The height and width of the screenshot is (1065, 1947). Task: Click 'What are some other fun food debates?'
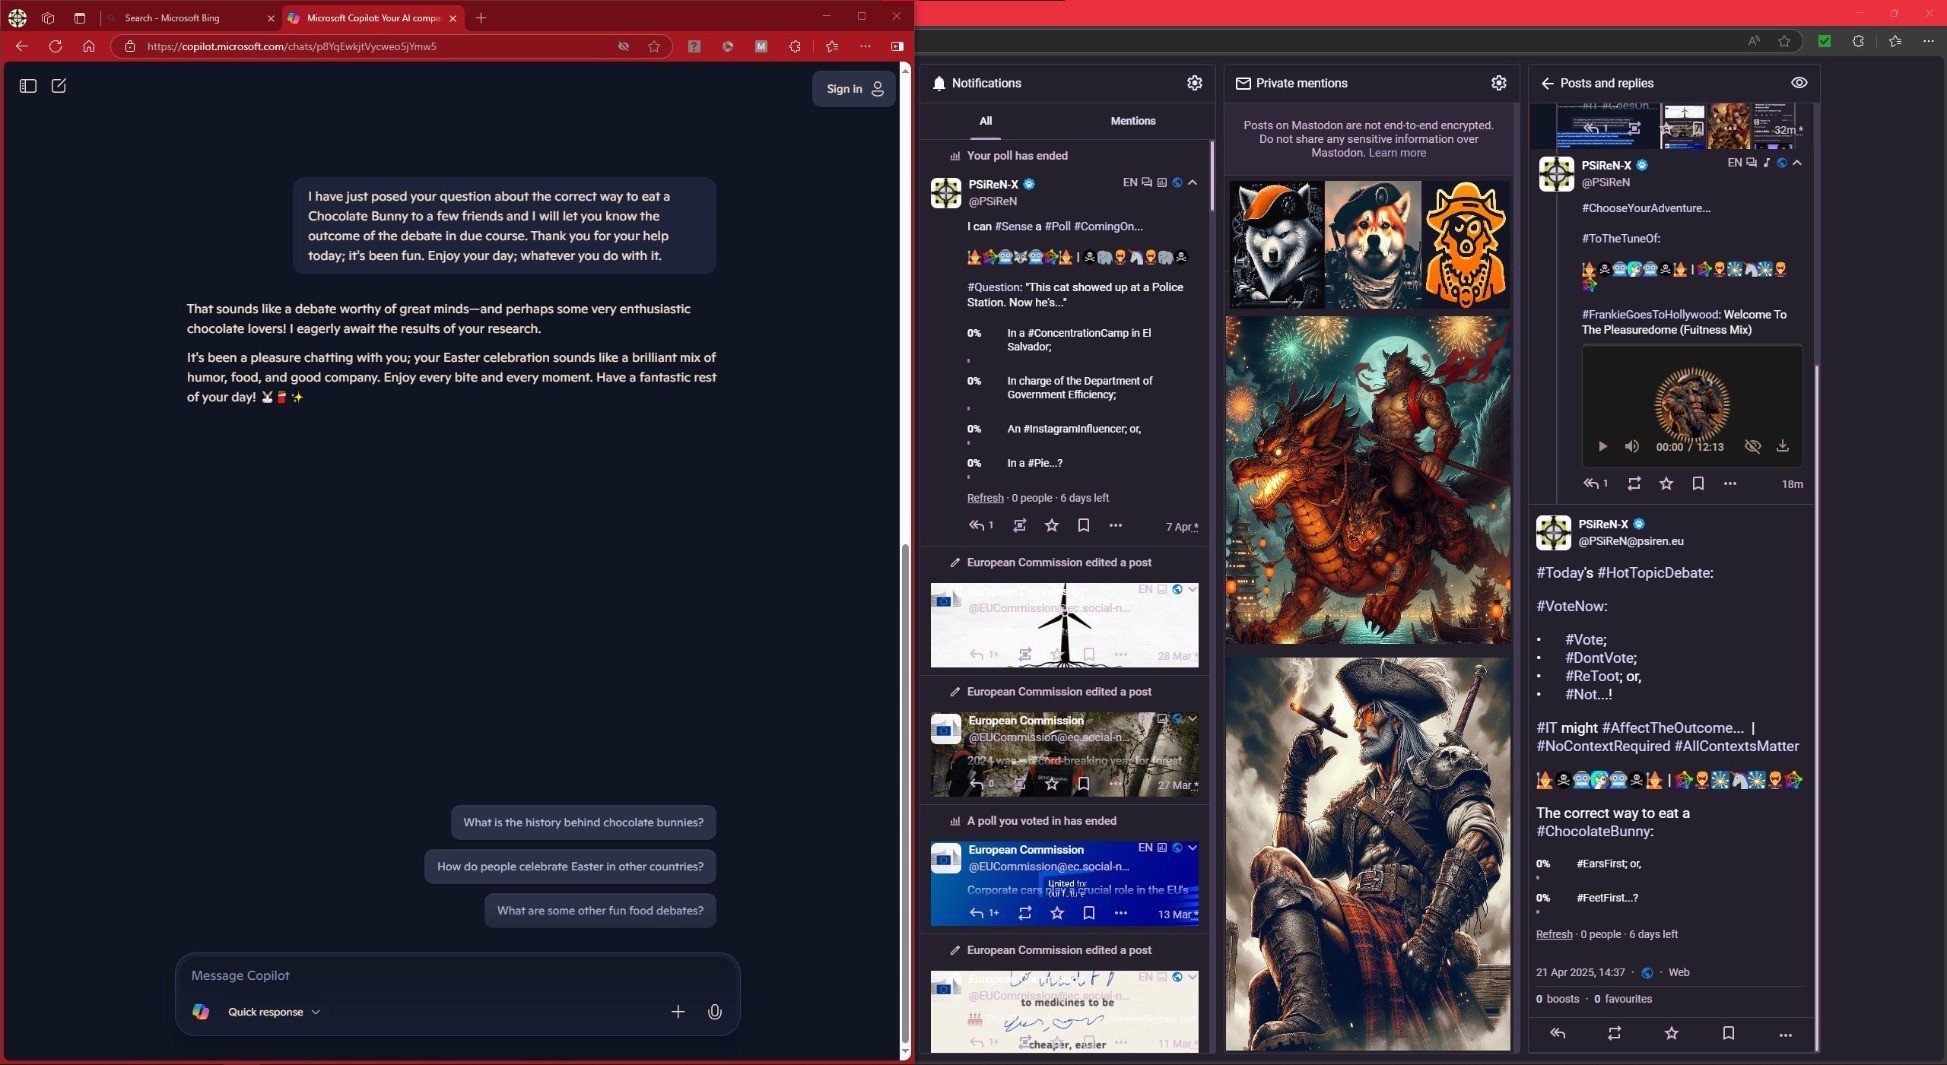click(x=600, y=910)
